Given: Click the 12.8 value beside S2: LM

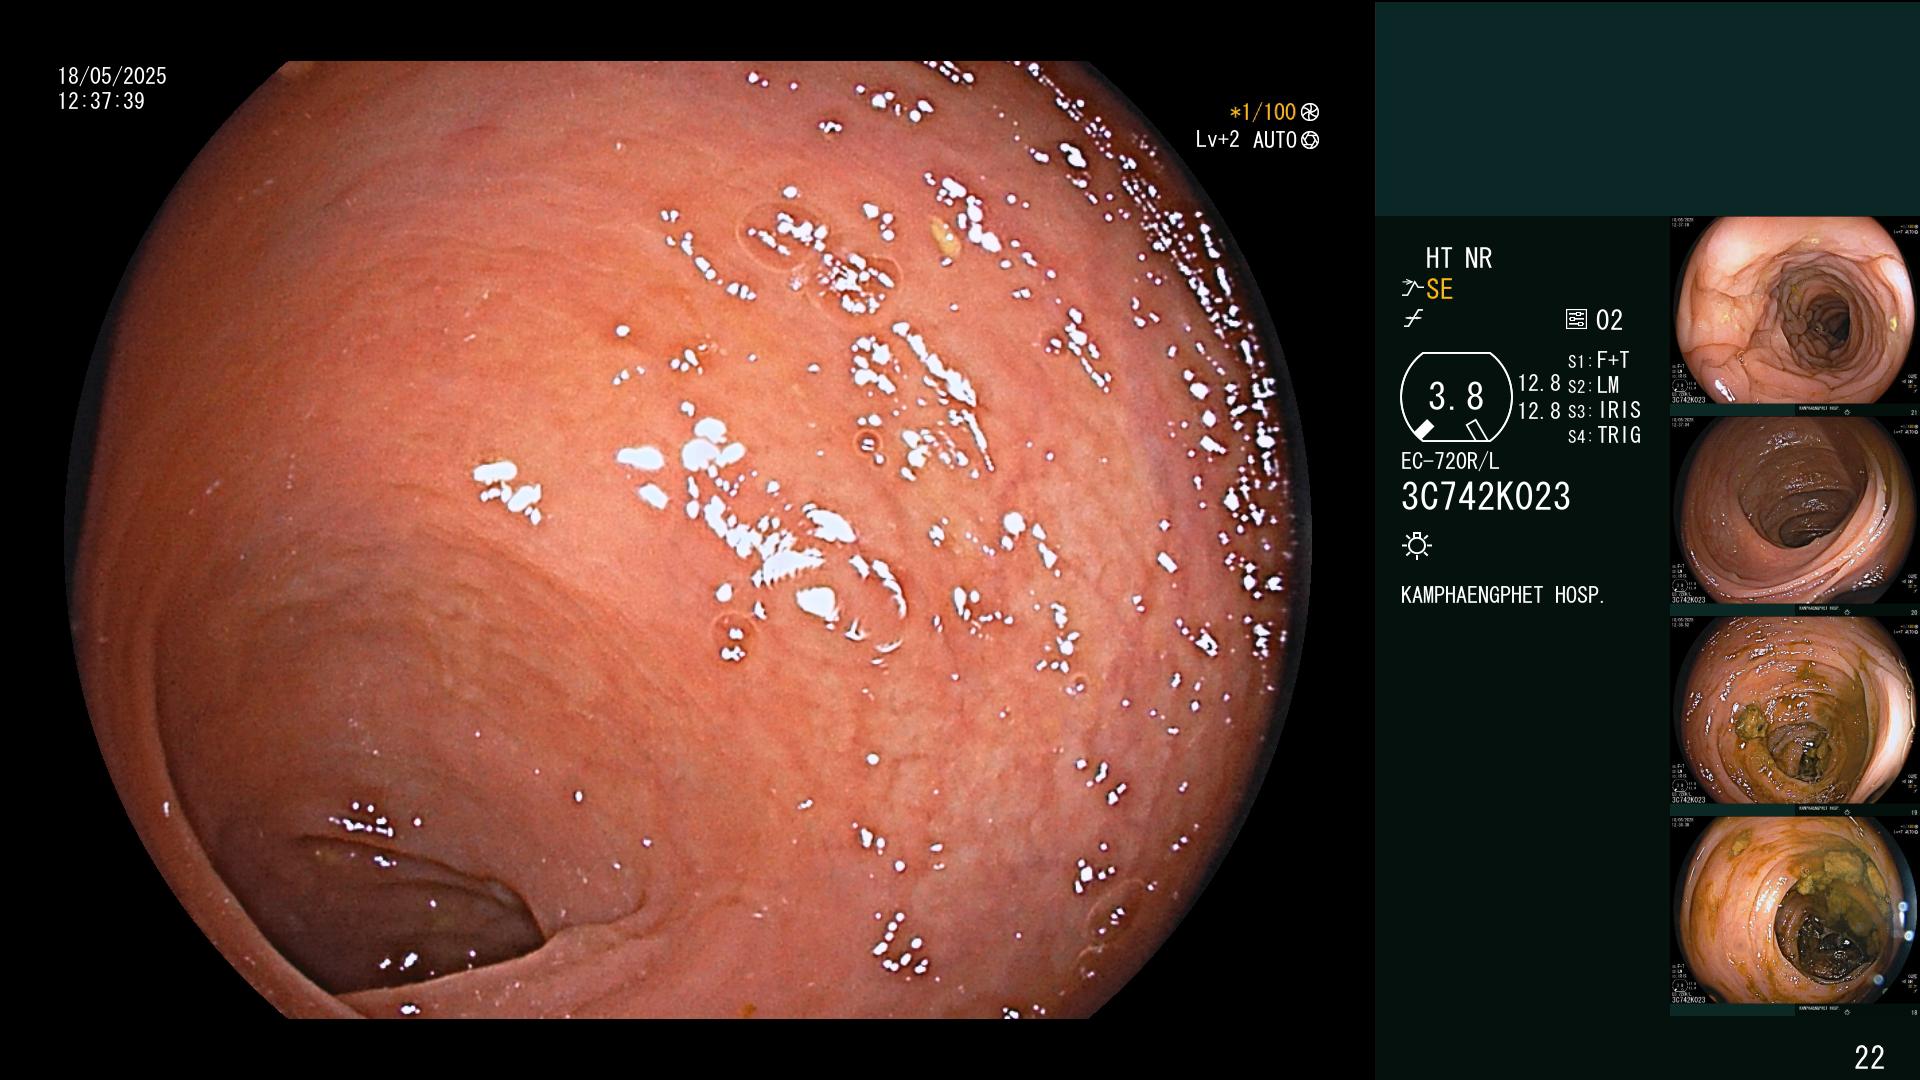Looking at the screenshot, I should click(1539, 384).
